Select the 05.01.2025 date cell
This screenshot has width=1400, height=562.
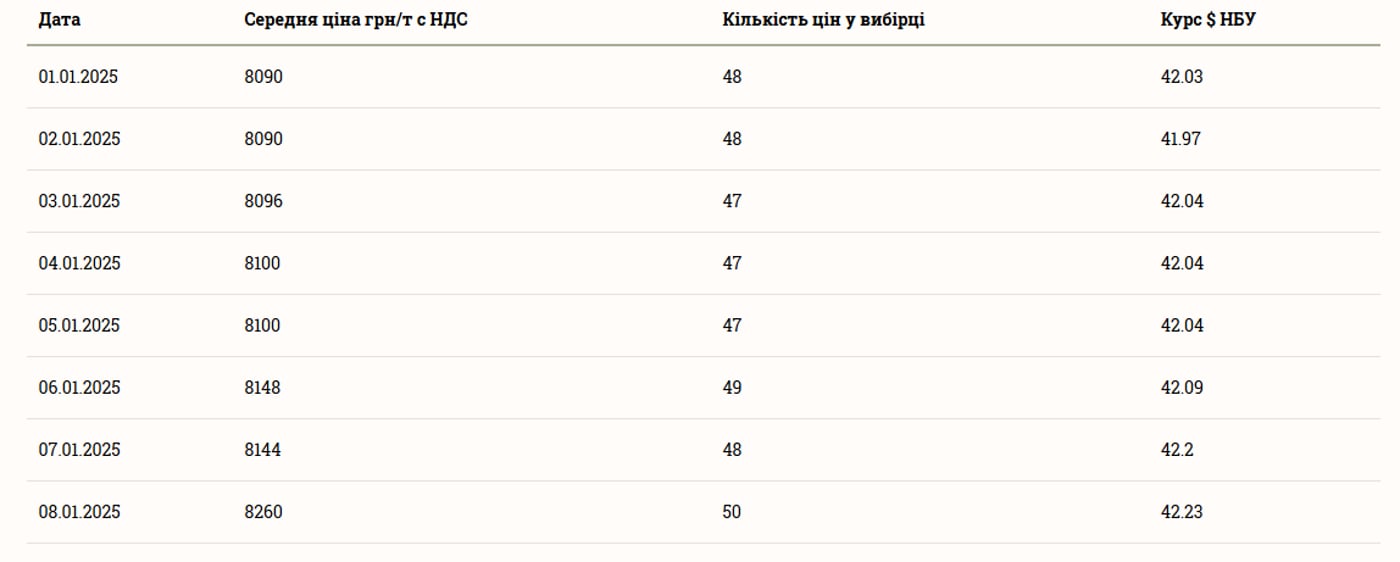pyautogui.click(x=79, y=325)
